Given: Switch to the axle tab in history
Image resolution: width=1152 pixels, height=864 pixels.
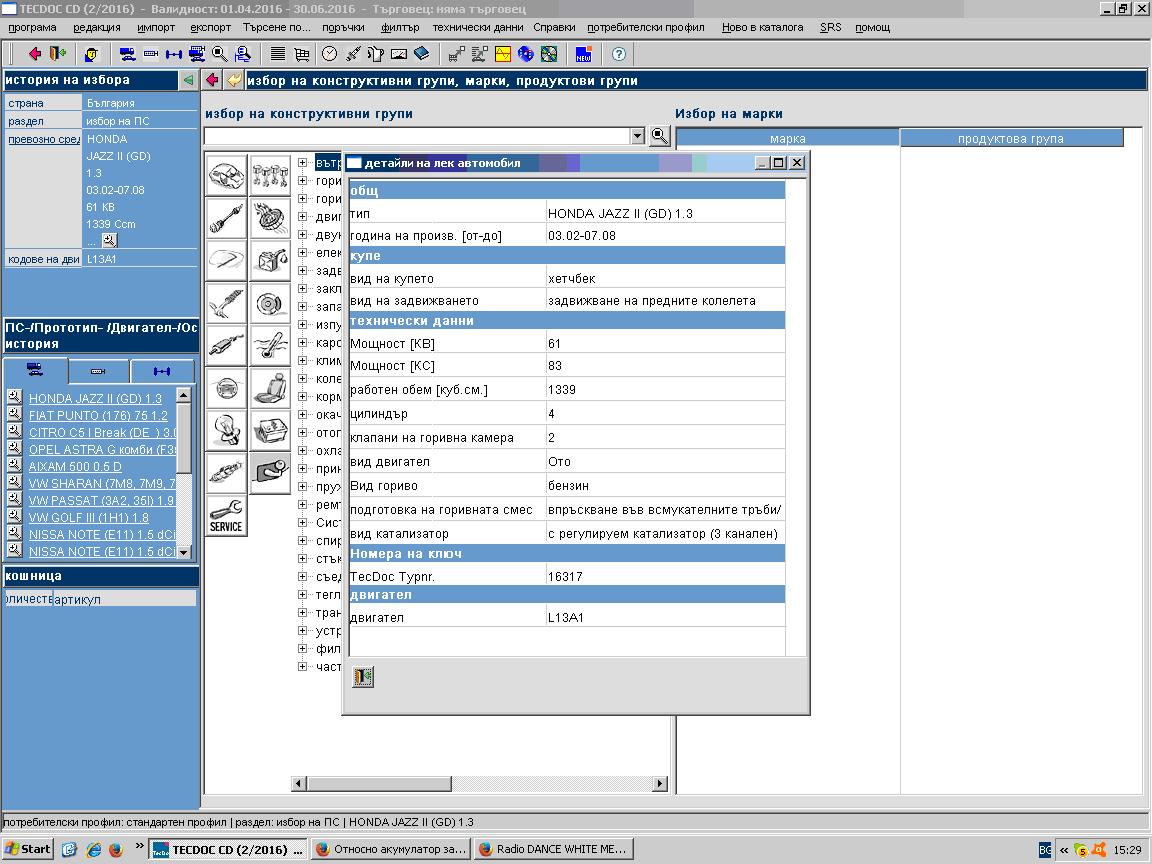Looking at the screenshot, I should pyautogui.click(x=162, y=371).
